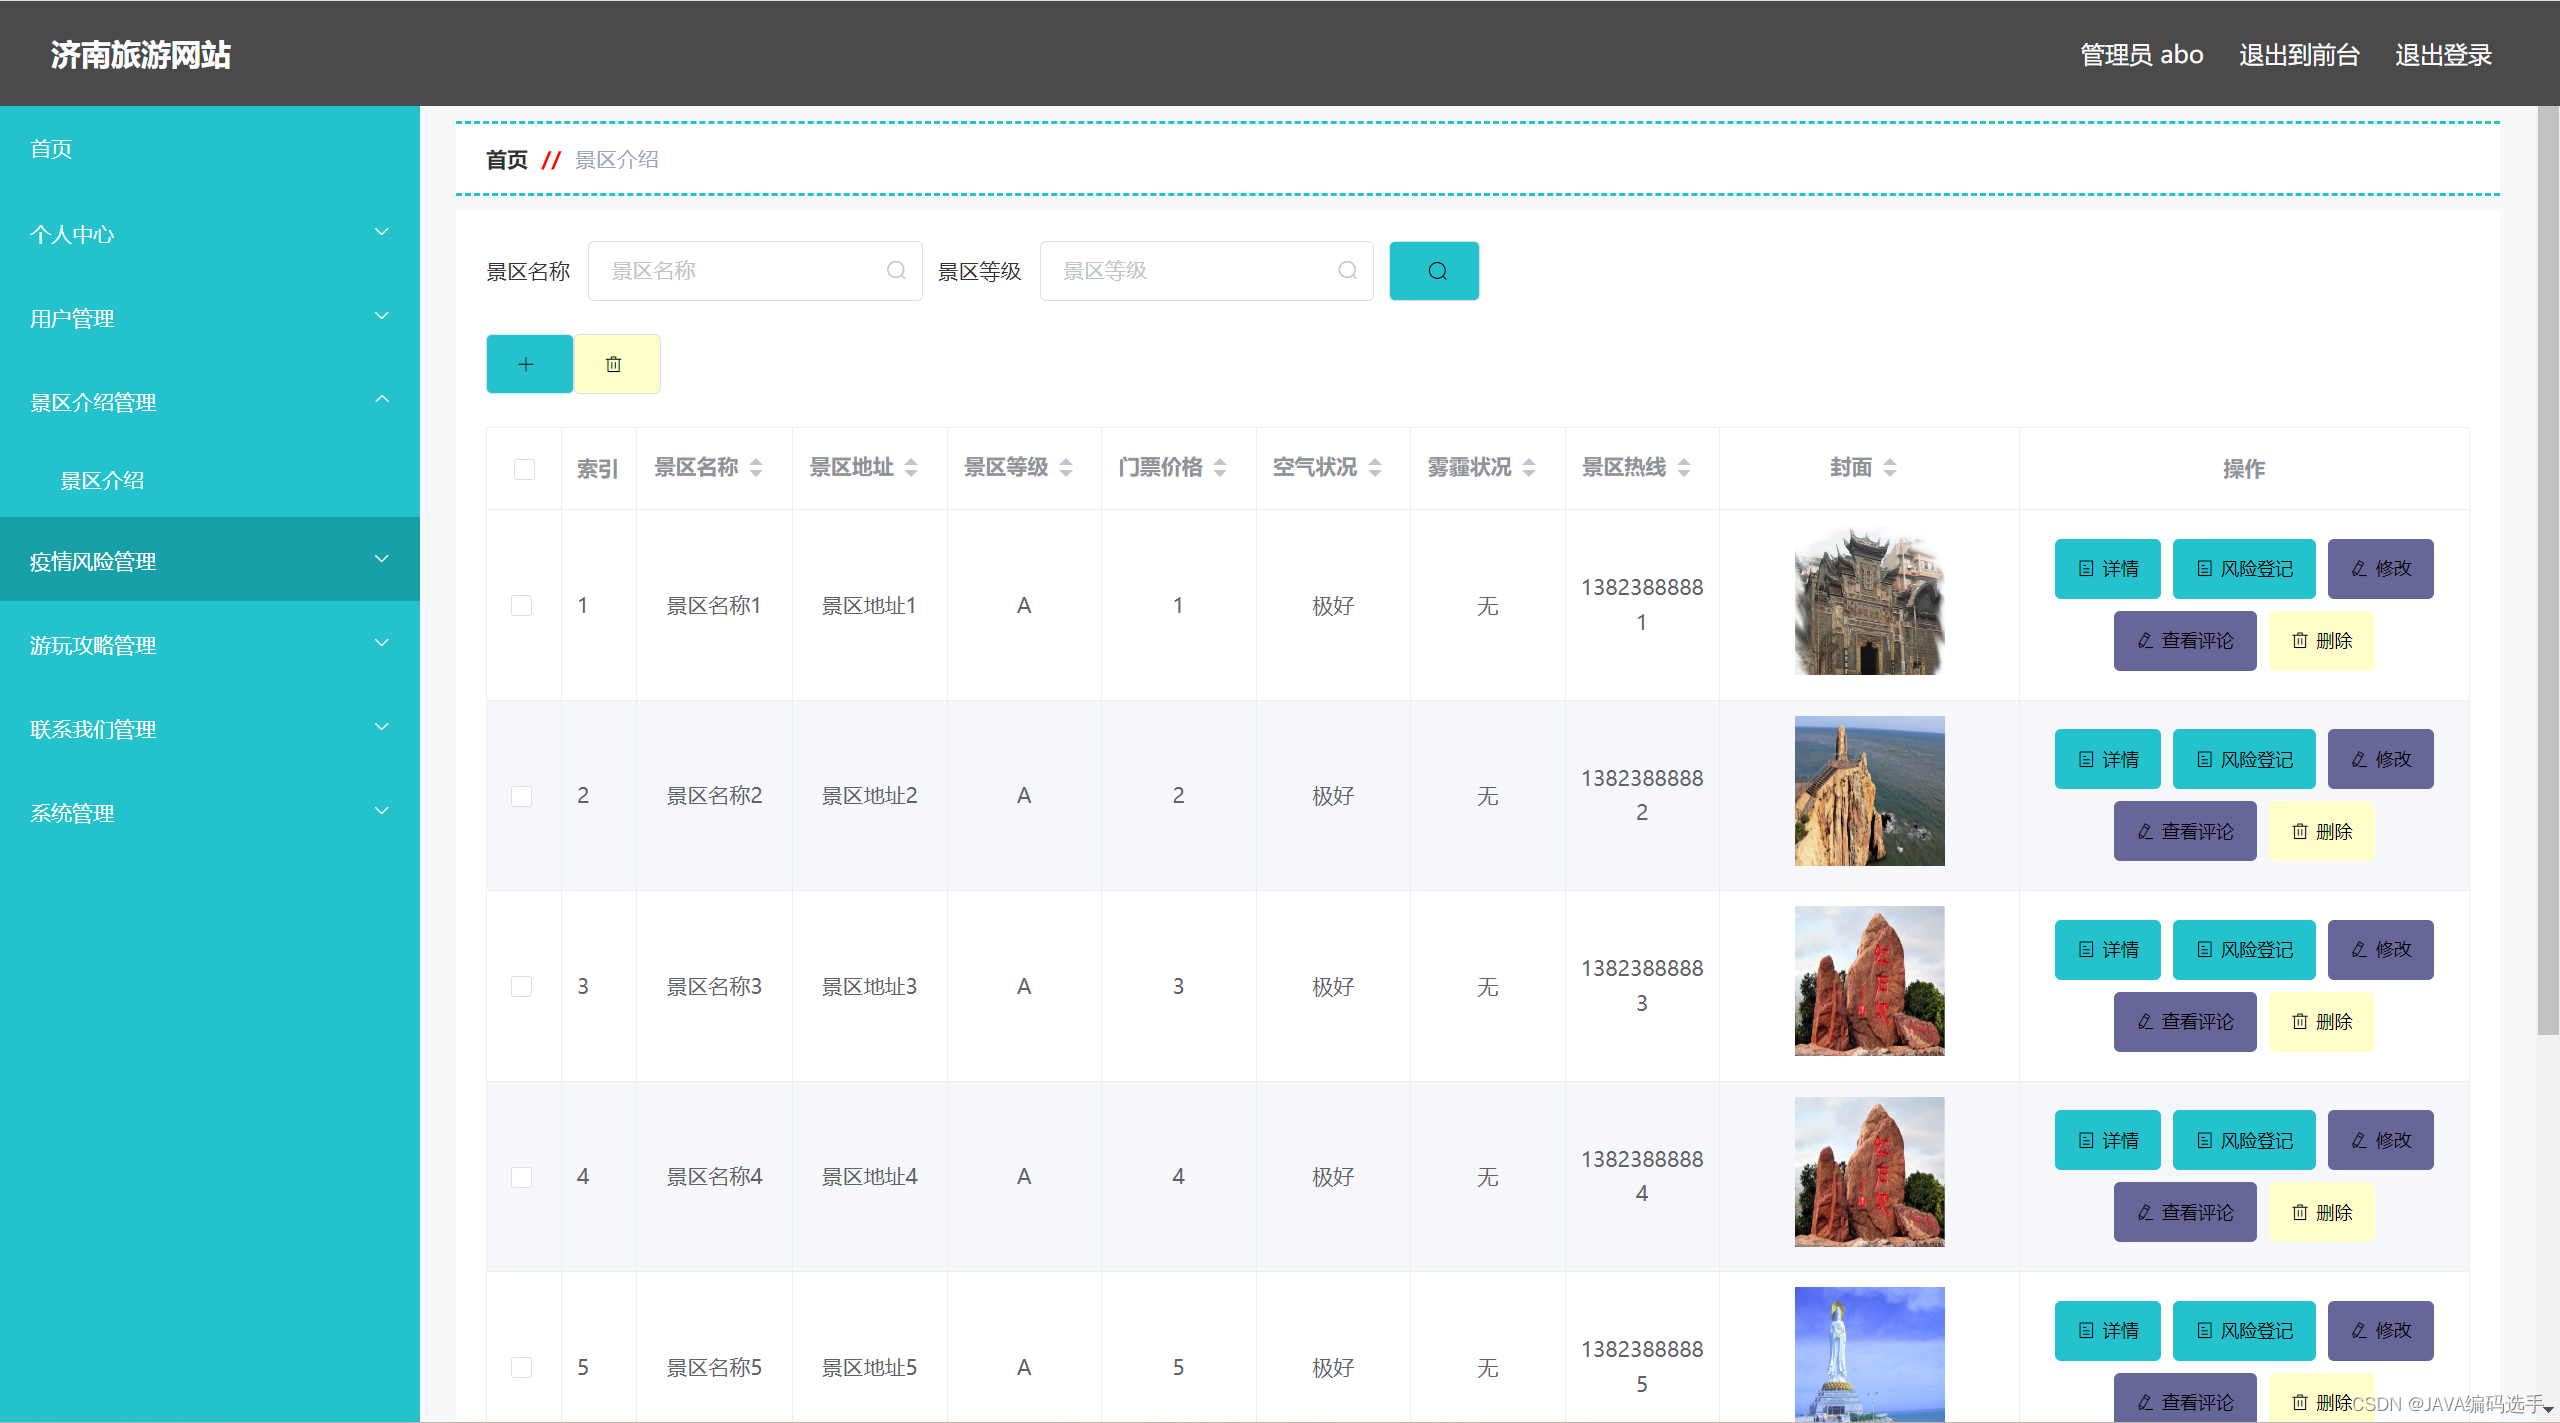The image size is (2560, 1423).
Task: Click 修改 for 景区名称3
Action: click(2380, 950)
